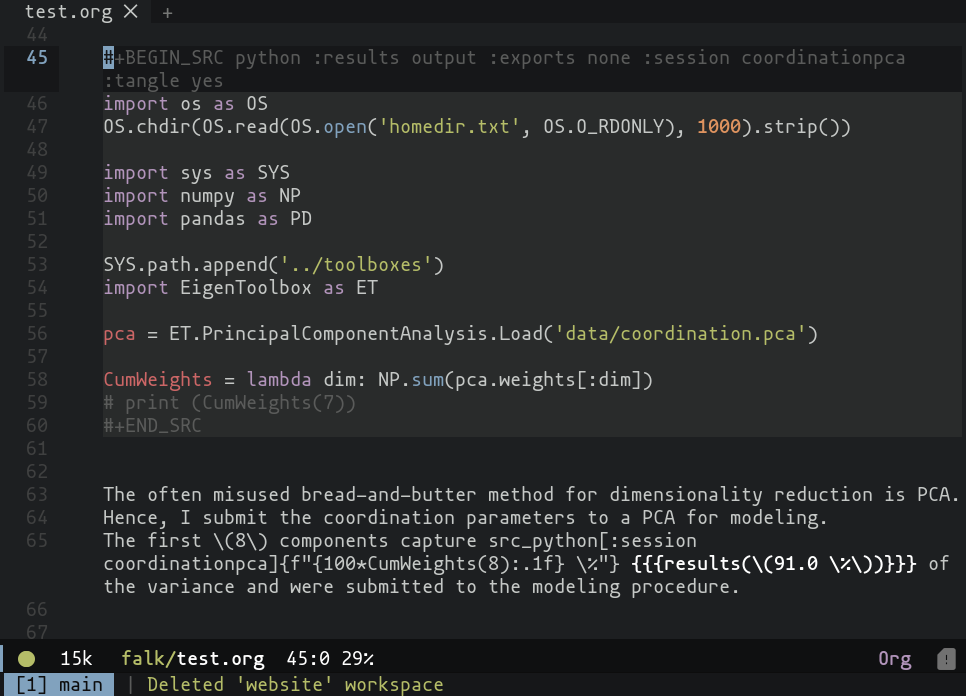
Task: Click the yellow buffer-modified indicator circle
Action: (27, 659)
